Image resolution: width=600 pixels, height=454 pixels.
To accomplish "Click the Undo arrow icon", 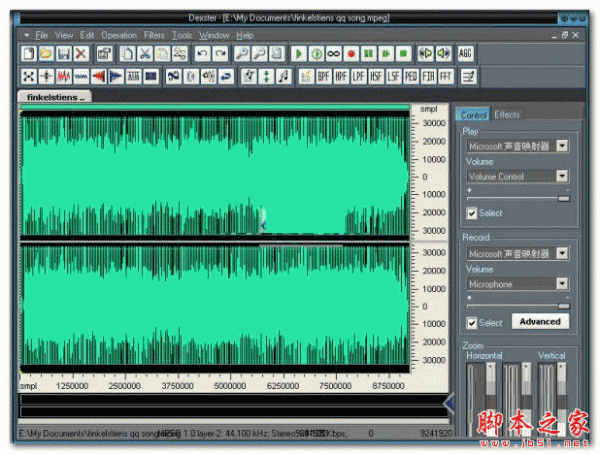I will (x=203, y=53).
